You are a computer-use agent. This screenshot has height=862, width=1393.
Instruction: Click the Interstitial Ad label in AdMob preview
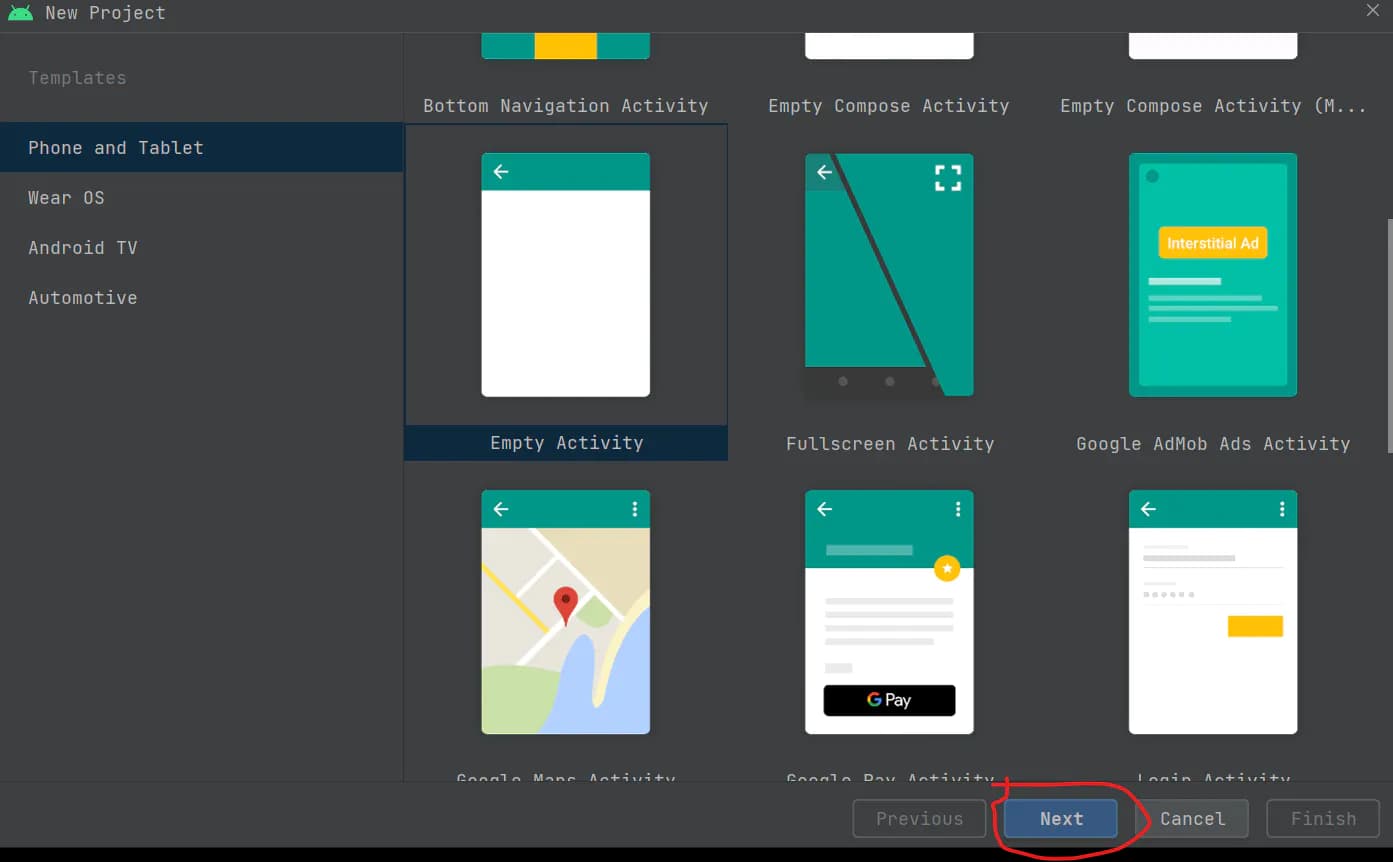[1212, 243]
